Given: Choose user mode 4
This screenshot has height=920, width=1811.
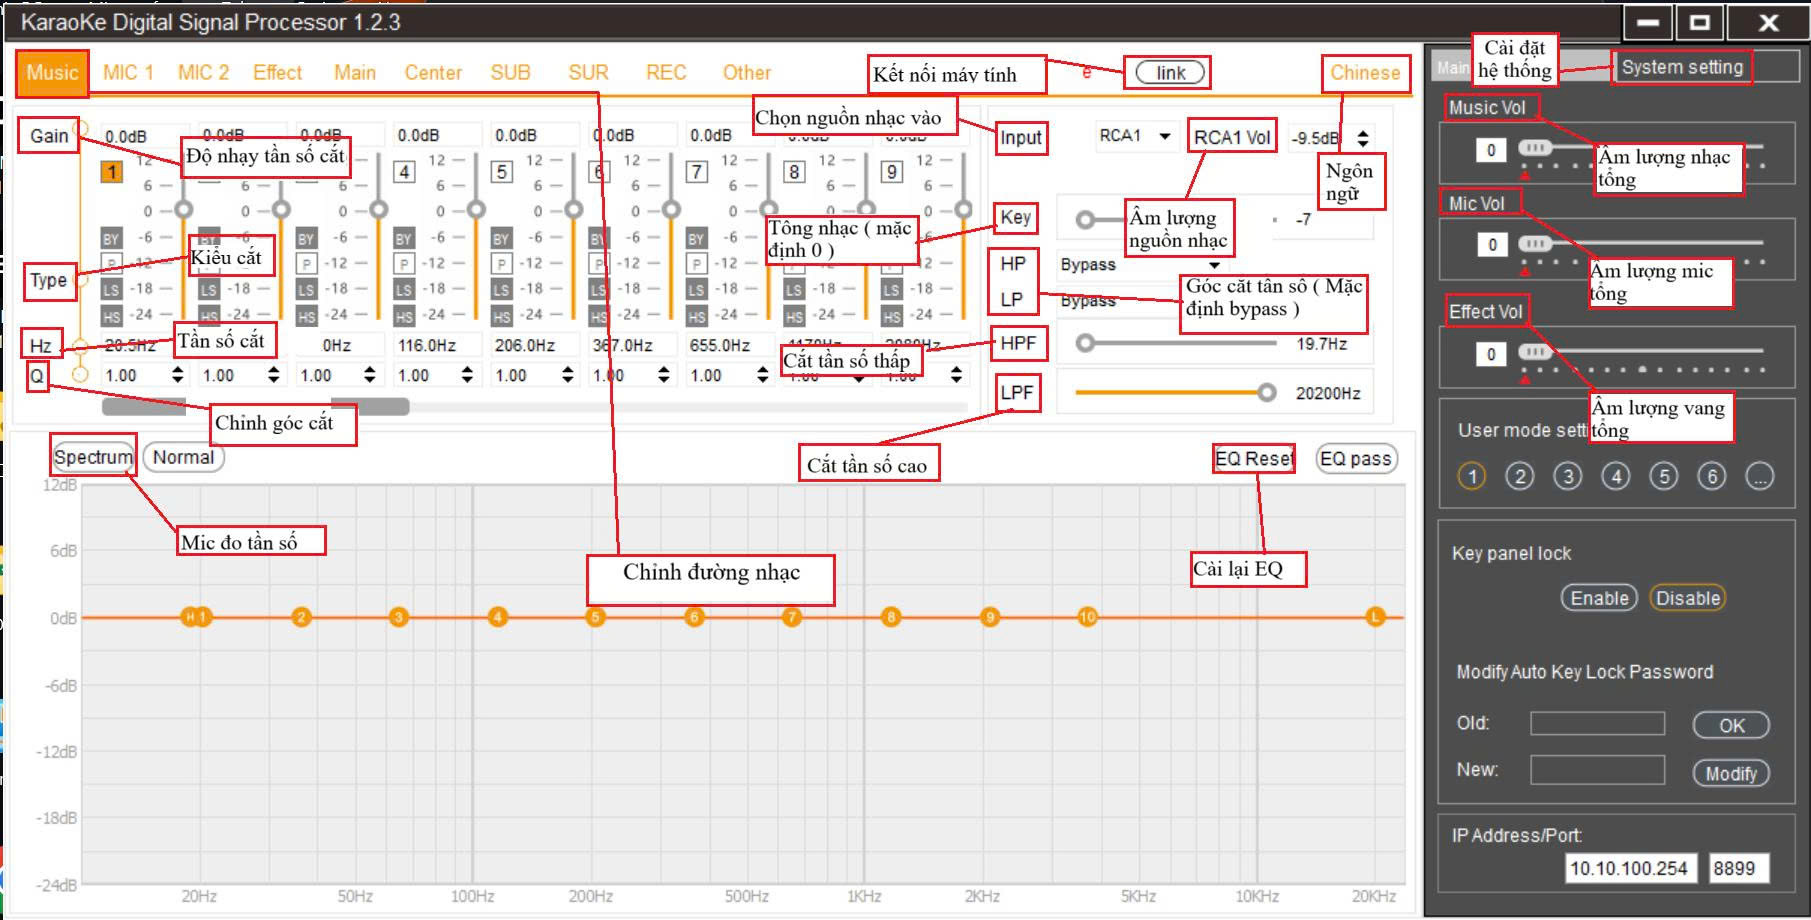Looking at the screenshot, I should pos(1616,476).
